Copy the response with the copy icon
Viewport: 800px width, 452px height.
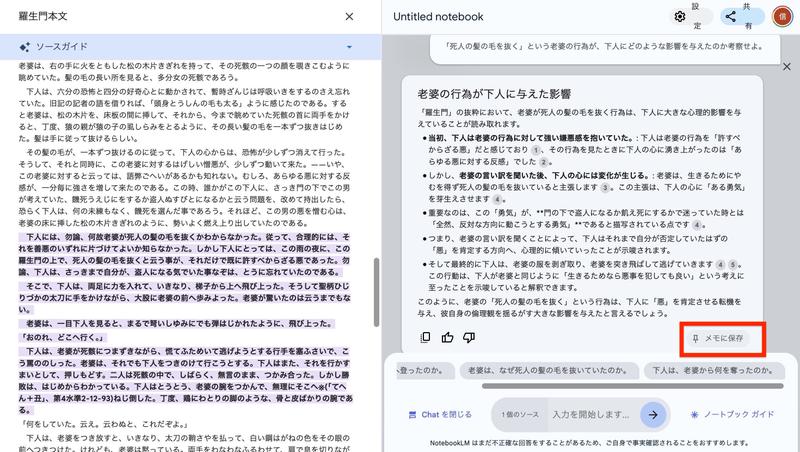pos(426,337)
